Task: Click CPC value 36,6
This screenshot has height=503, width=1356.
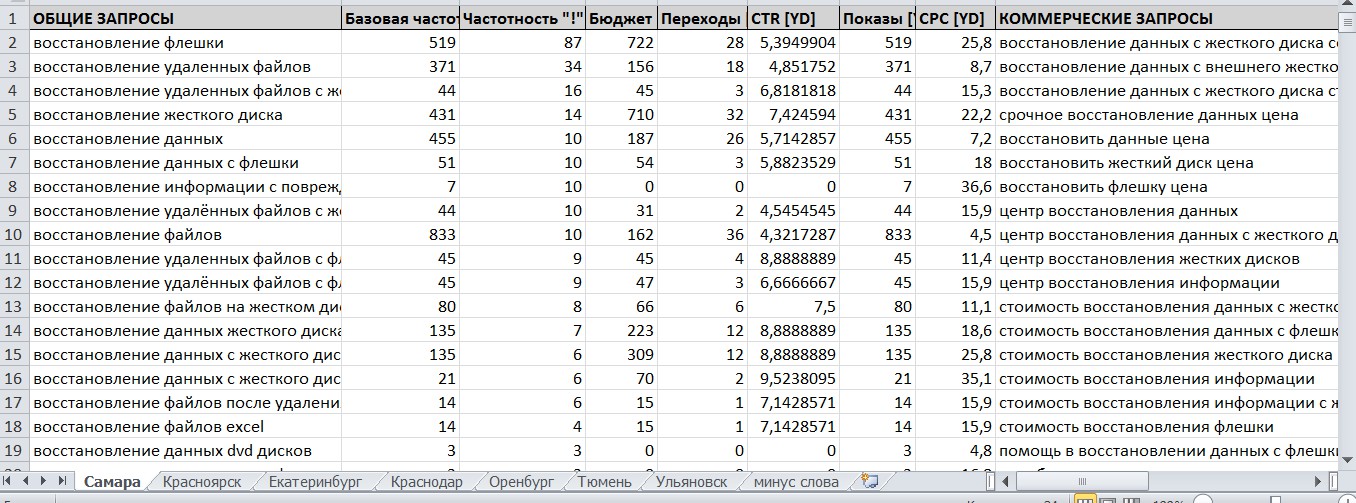Action: [956, 186]
